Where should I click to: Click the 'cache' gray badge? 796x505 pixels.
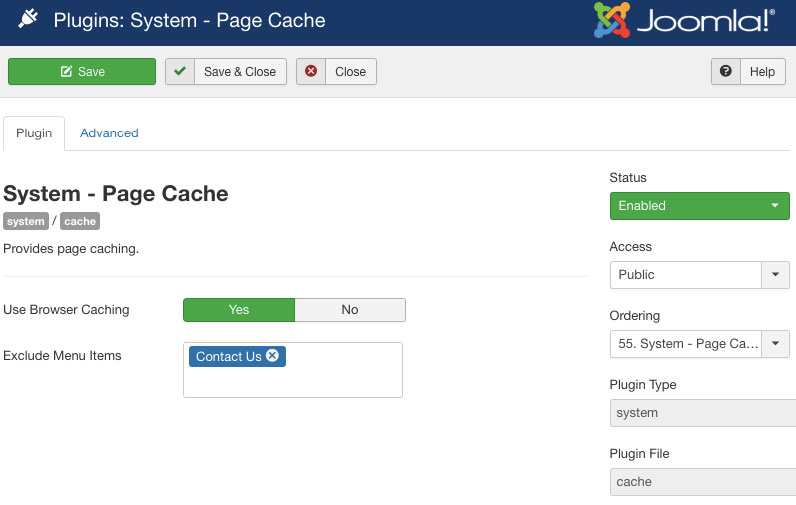coord(80,221)
